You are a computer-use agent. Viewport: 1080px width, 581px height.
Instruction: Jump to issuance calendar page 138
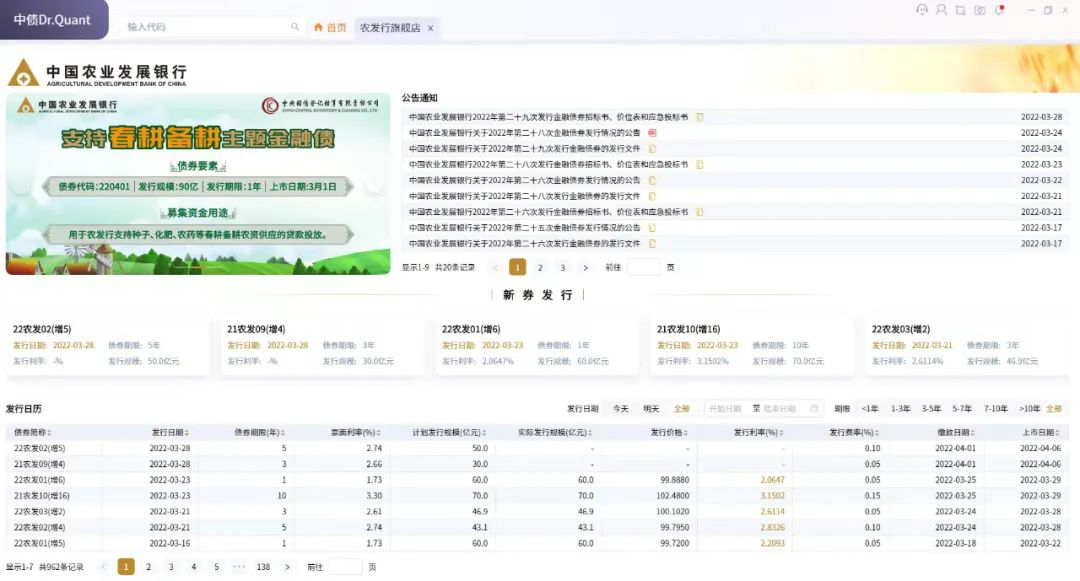[263, 567]
